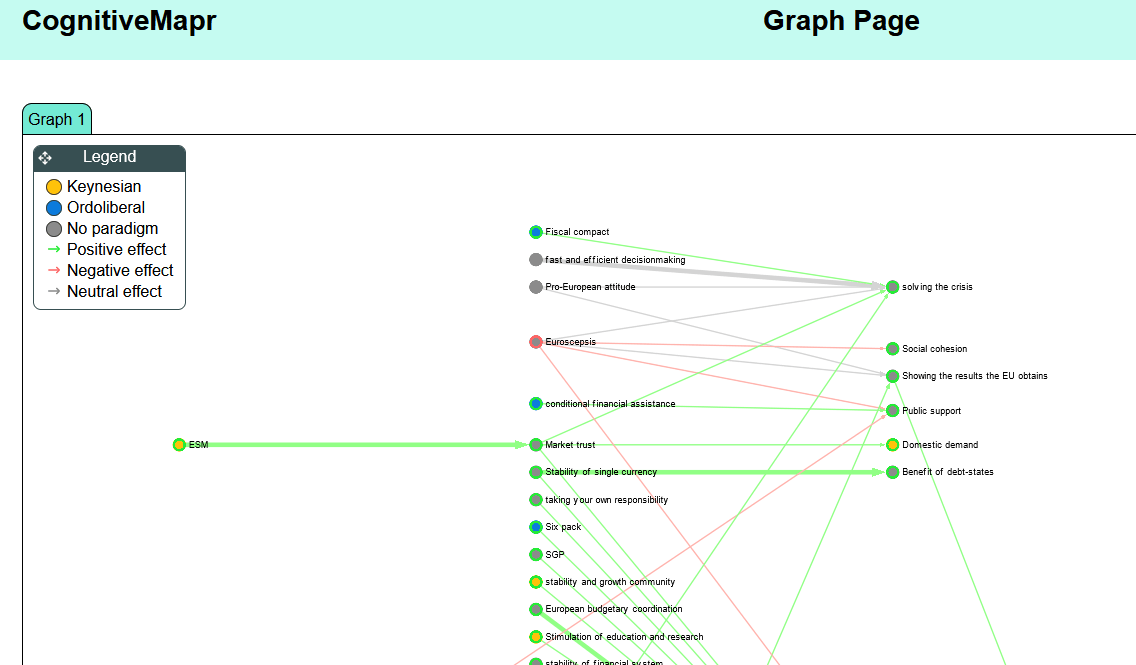This screenshot has height=665, width=1136.
Task: Select the Euroscepsis node
Action: 534,341
